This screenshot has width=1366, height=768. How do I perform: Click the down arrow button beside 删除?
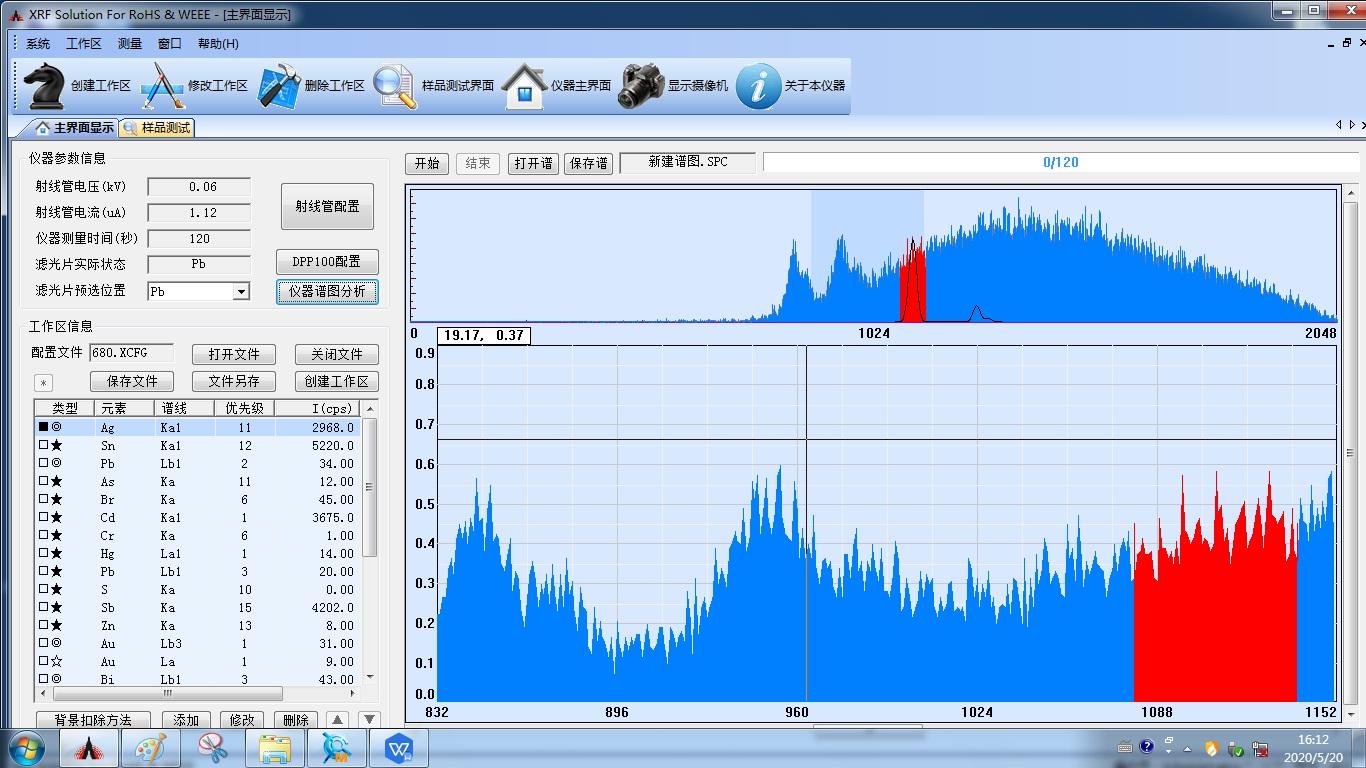coord(369,720)
